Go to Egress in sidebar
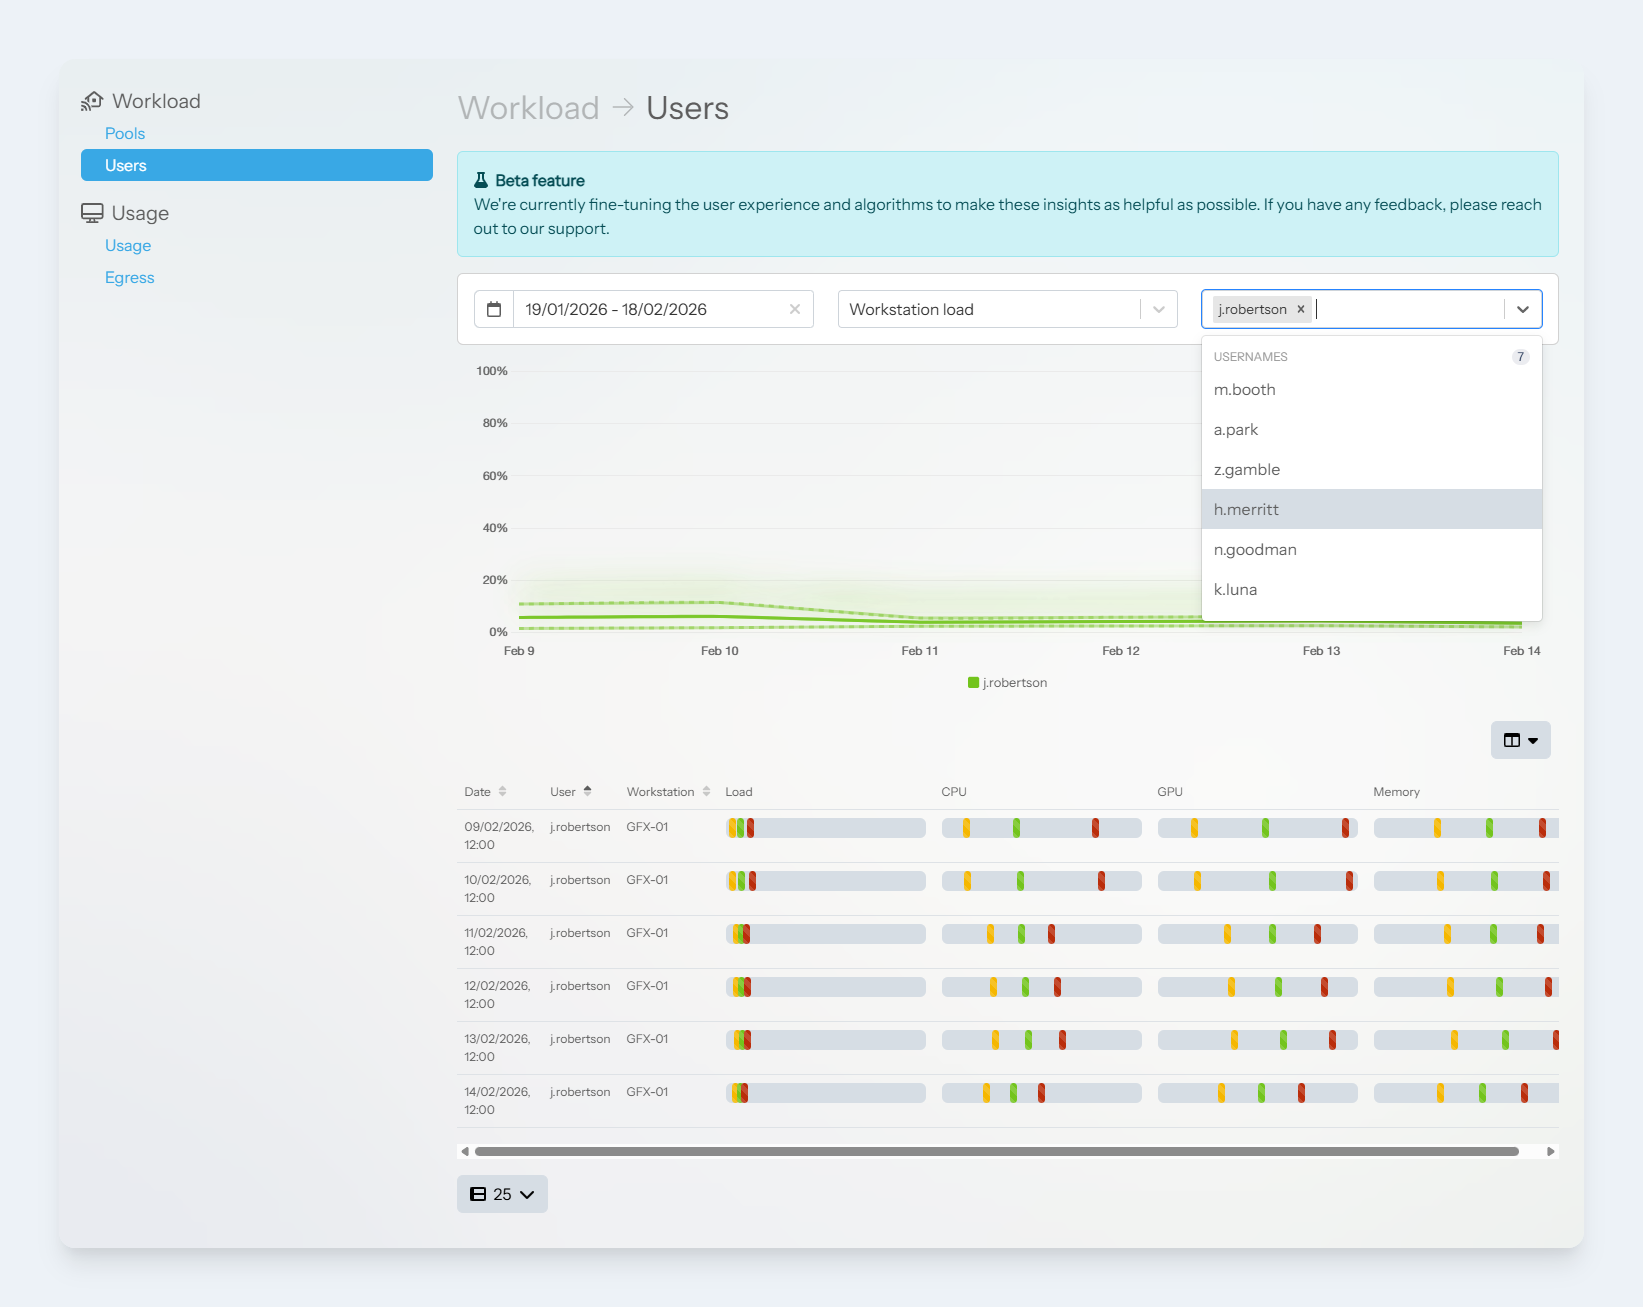Image resolution: width=1643 pixels, height=1307 pixels. (x=130, y=278)
